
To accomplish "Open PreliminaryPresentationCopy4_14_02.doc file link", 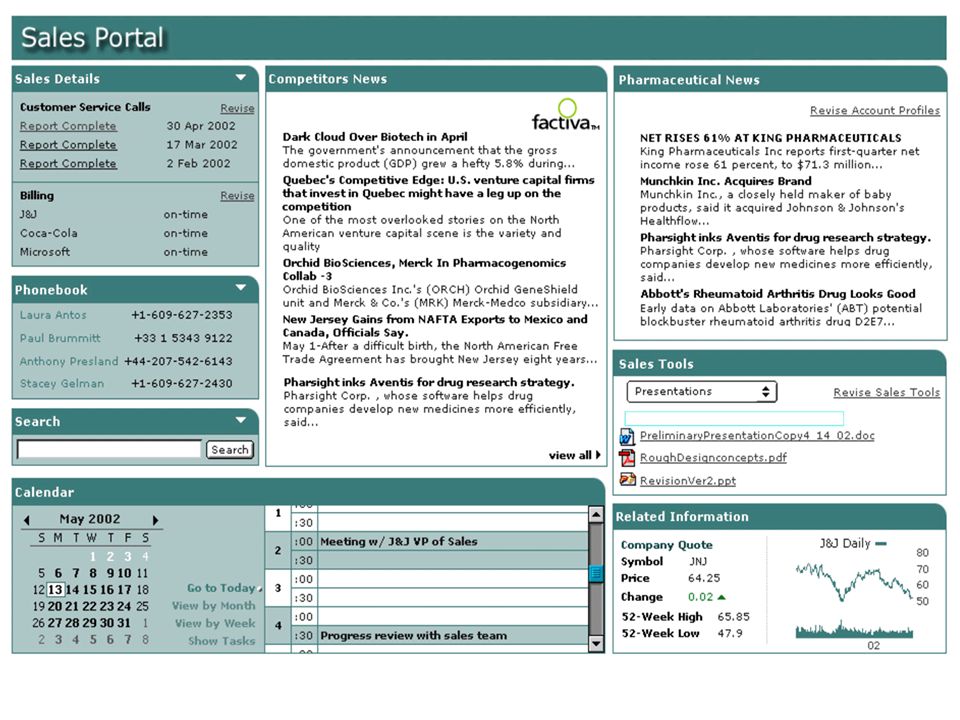I will click(757, 436).
